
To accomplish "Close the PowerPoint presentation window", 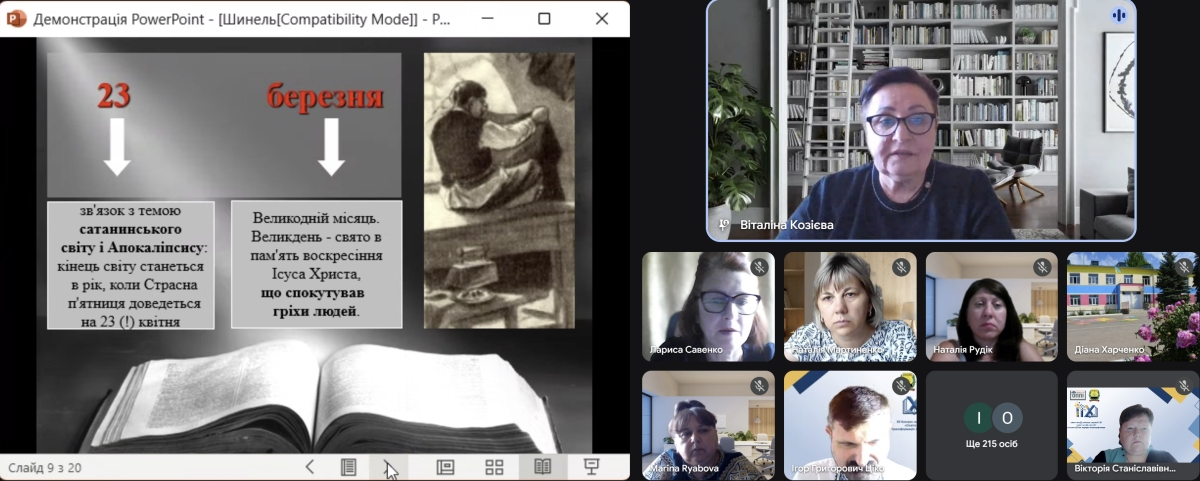I will point(602,18).
